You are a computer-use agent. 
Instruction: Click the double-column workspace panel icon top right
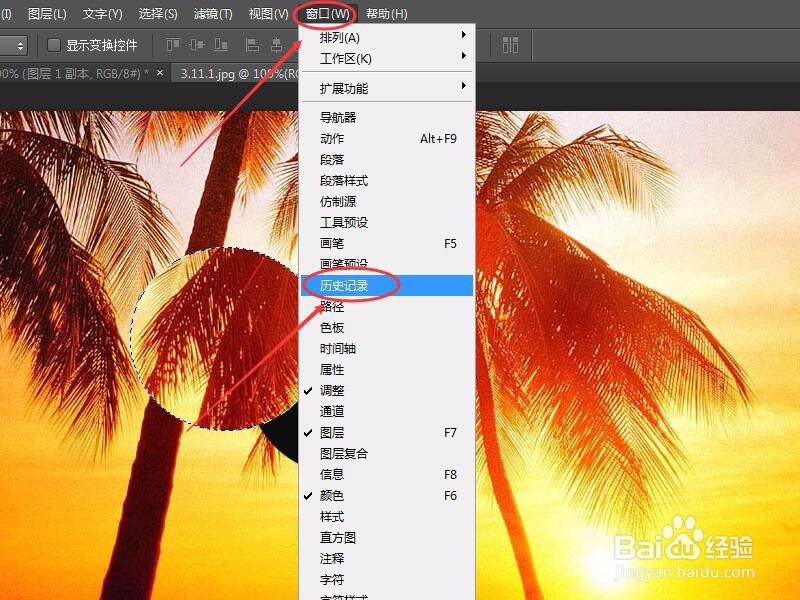coord(510,45)
